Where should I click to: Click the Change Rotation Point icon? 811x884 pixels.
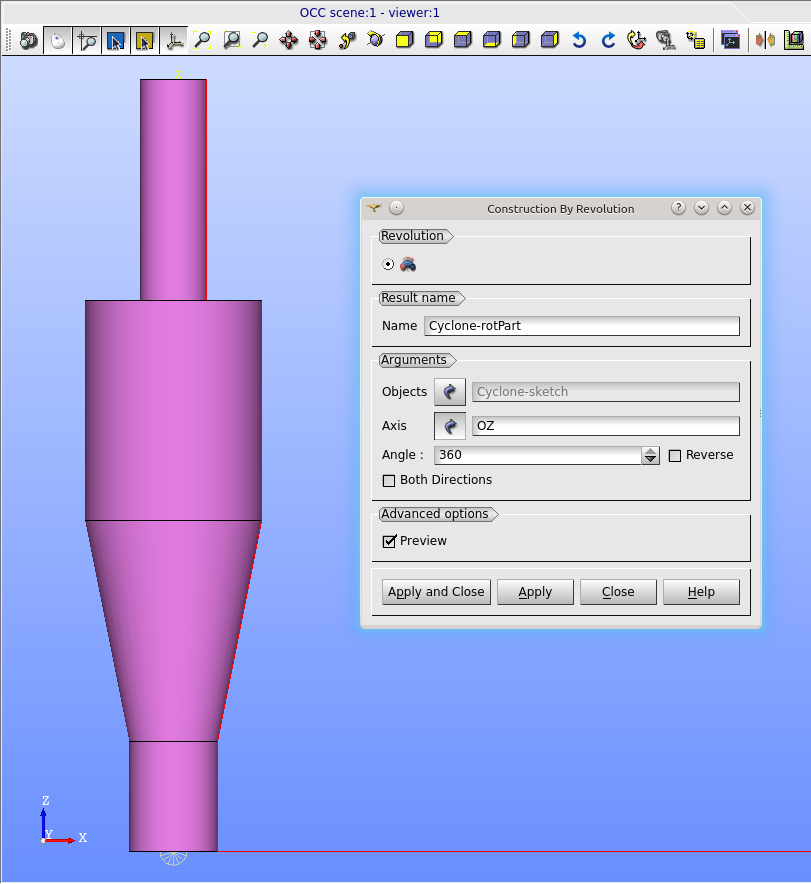(x=347, y=40)
